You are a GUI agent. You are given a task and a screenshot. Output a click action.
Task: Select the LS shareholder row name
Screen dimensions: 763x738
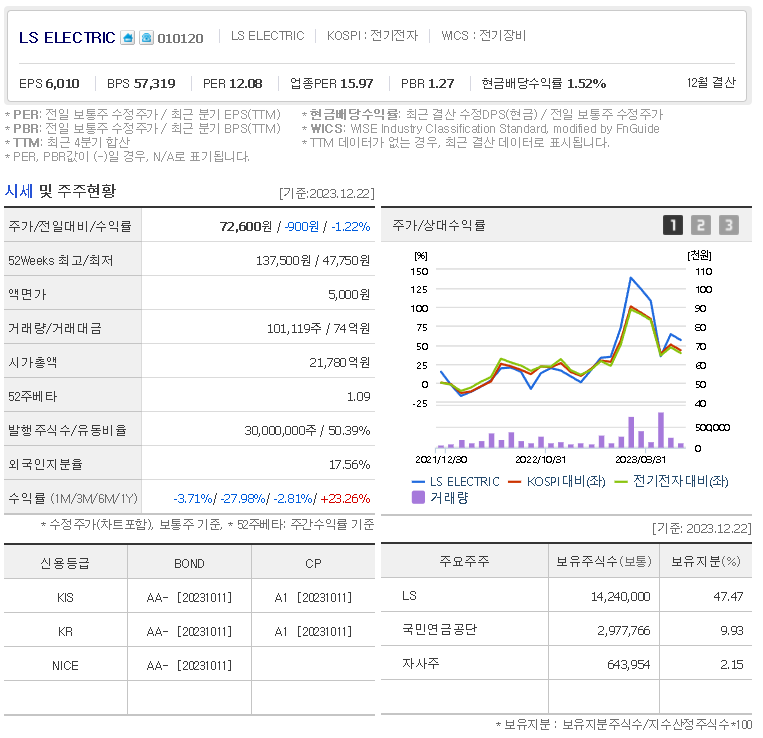point(409,596)
